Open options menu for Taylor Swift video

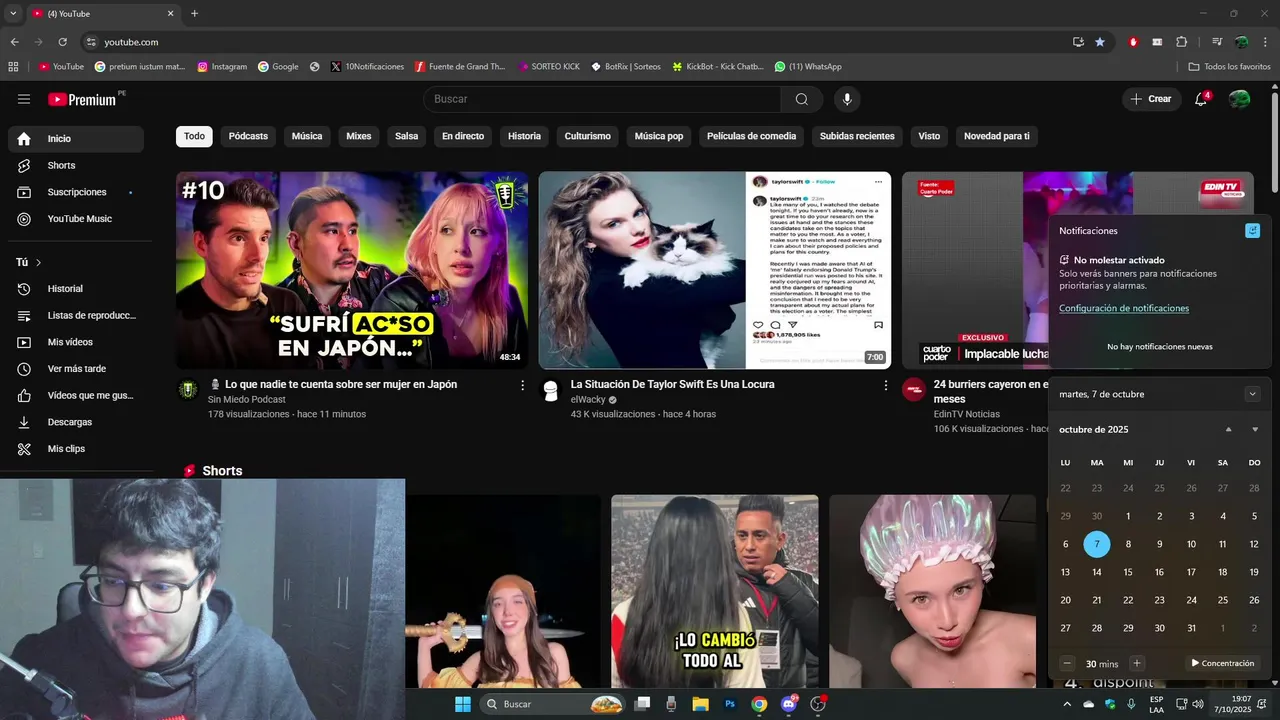click(885, 385)
